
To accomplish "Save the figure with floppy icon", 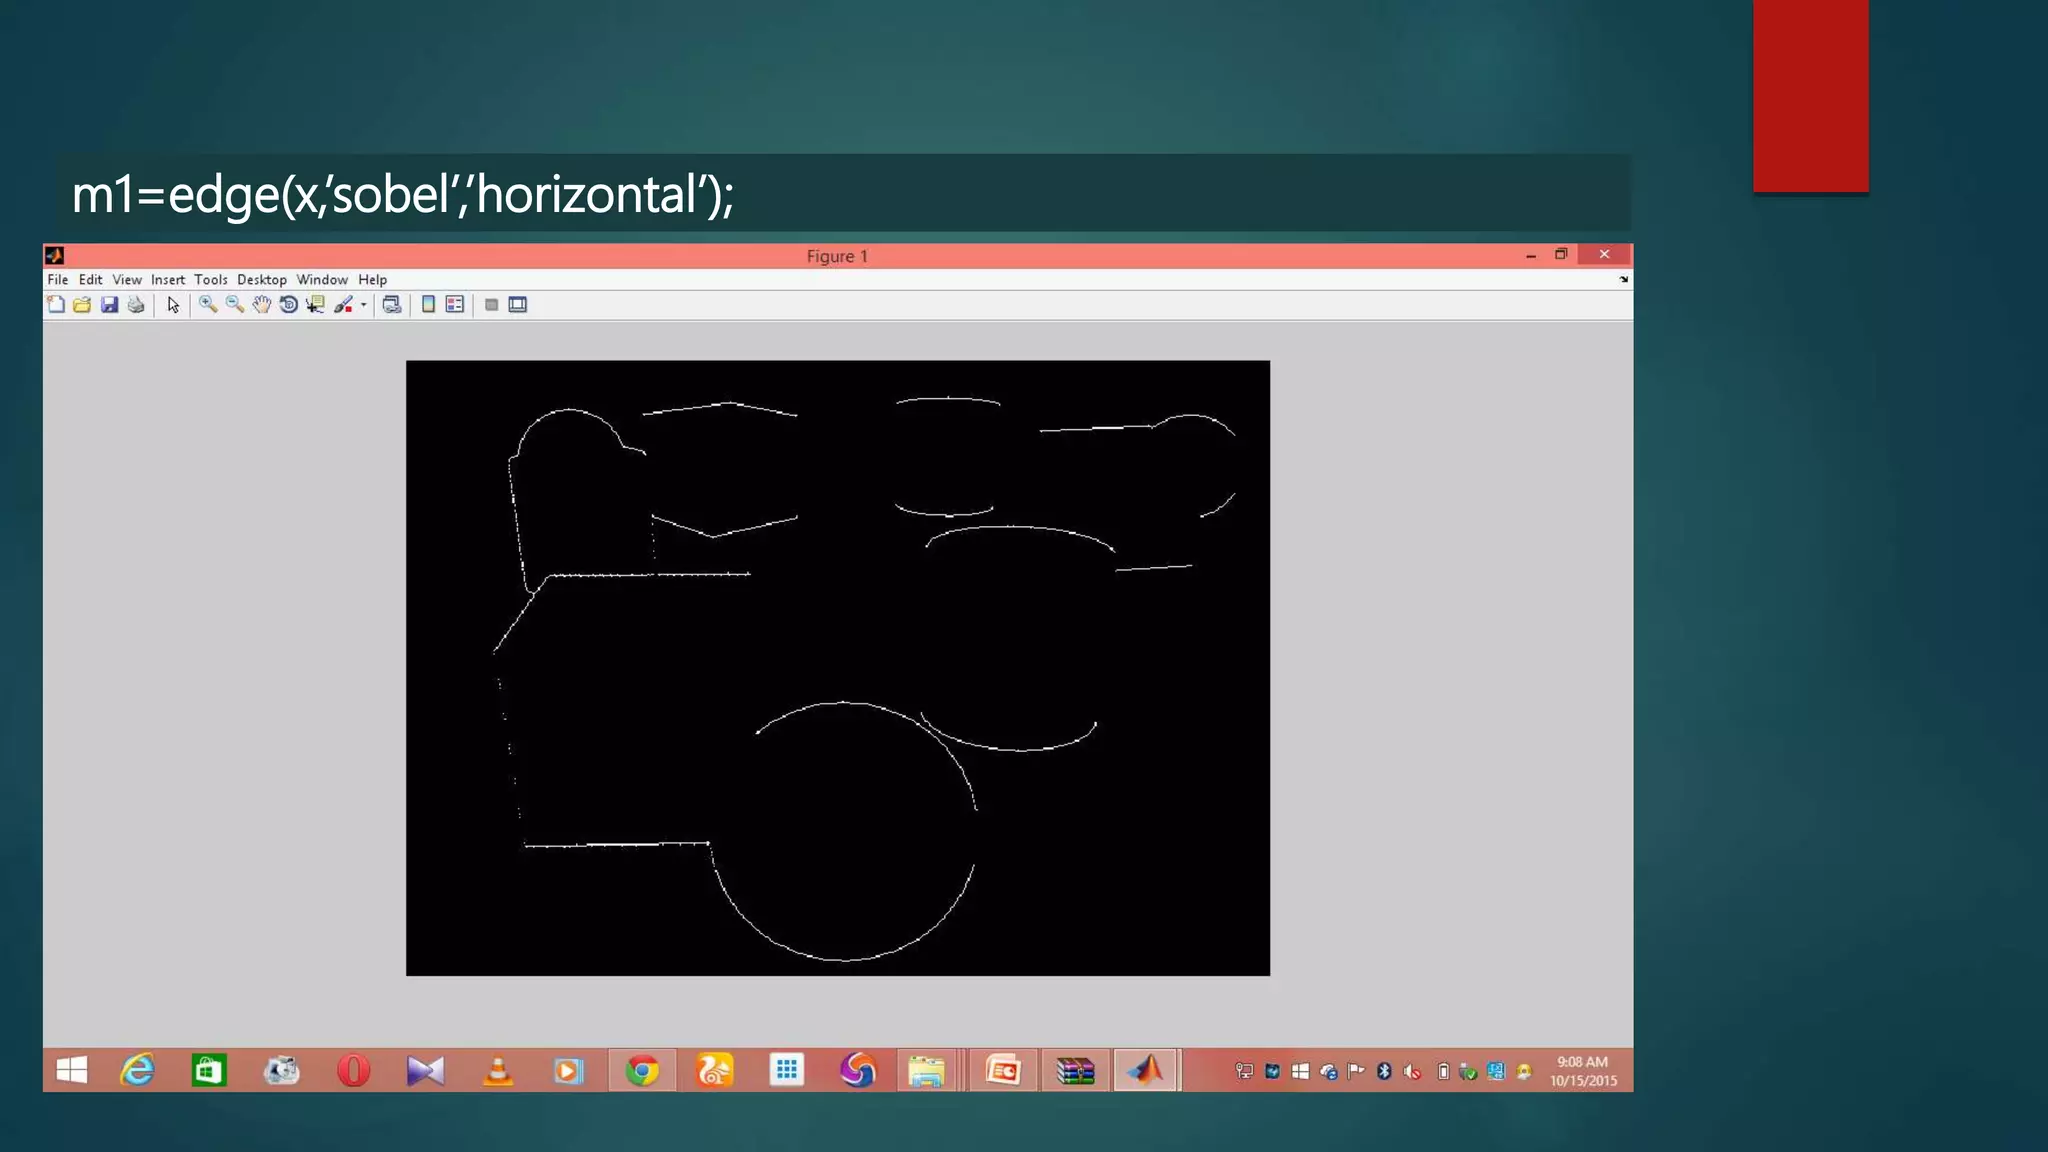I will point(110,305).
